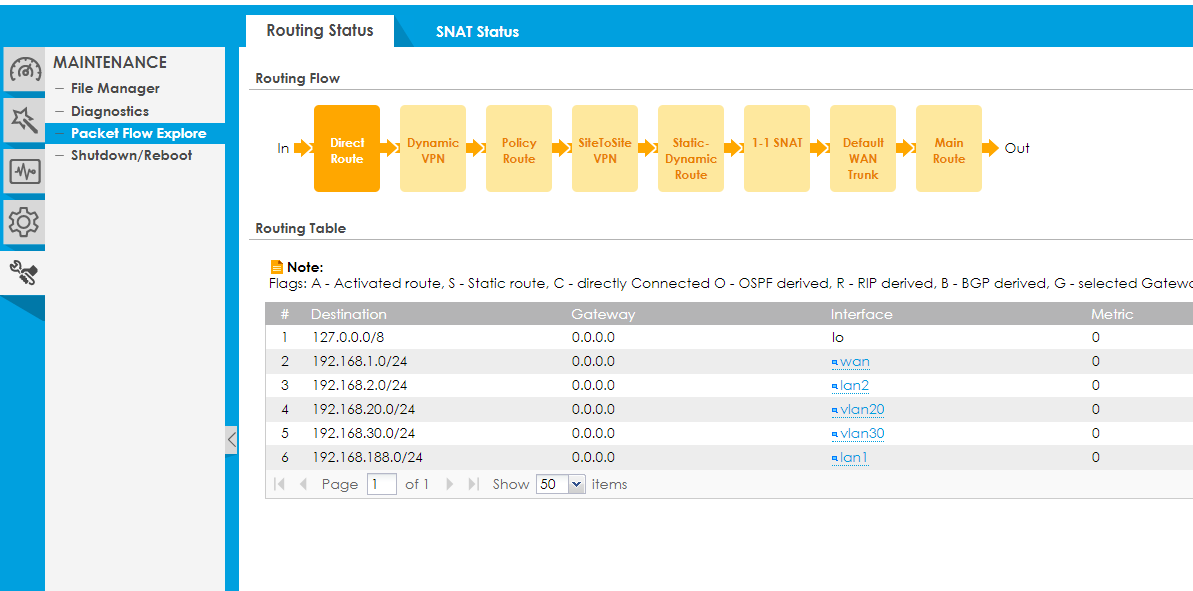
Task: Open File Manager in Maintenance menu
Action: coord(115,88)
